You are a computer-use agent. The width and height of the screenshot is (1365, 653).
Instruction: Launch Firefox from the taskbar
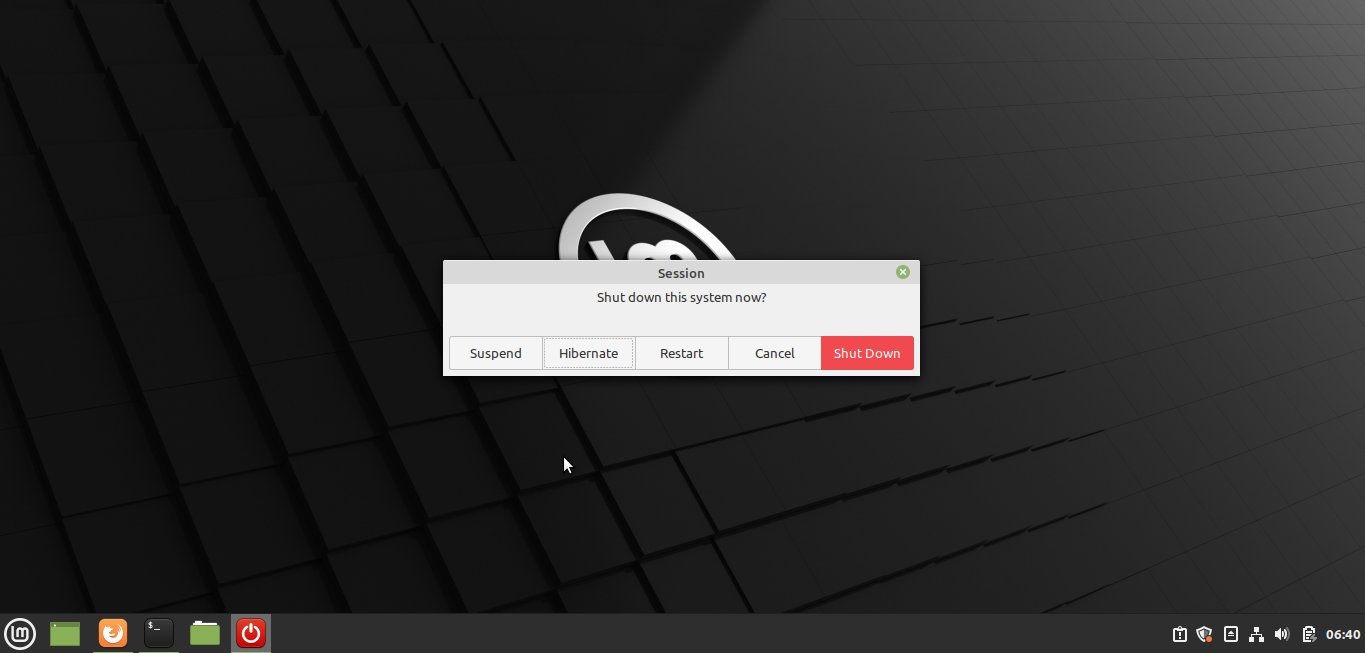[x=112, y=633]
